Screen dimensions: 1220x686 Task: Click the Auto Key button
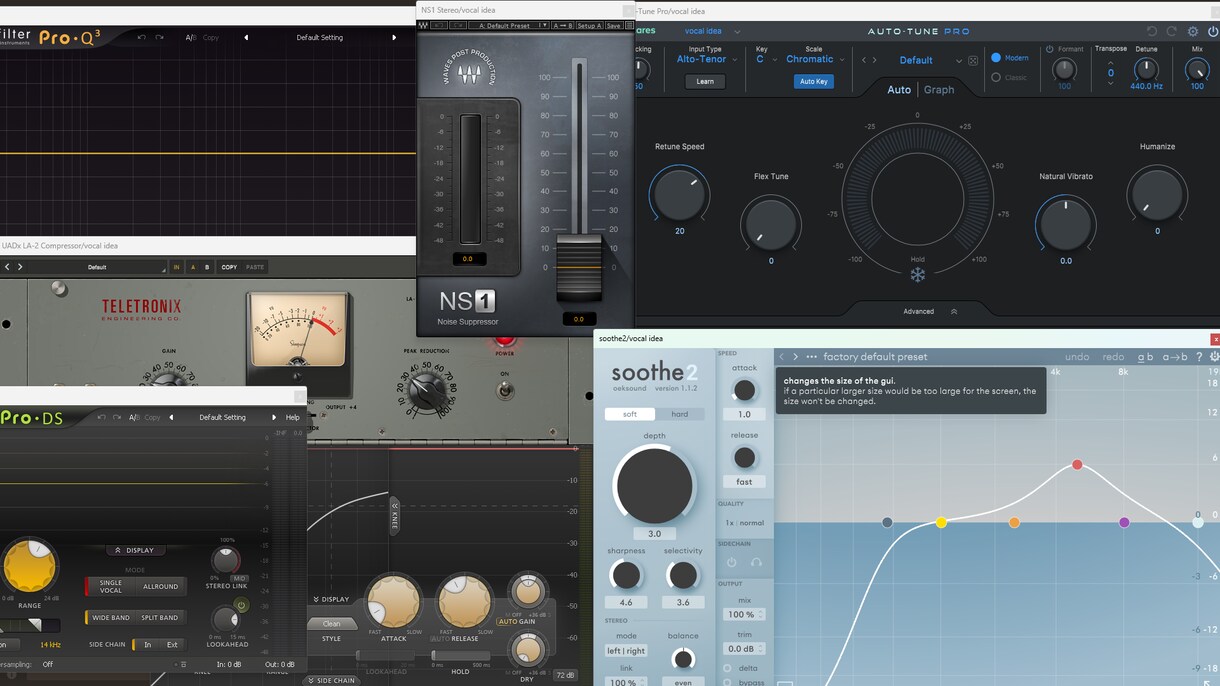click(x=814, y=82)
